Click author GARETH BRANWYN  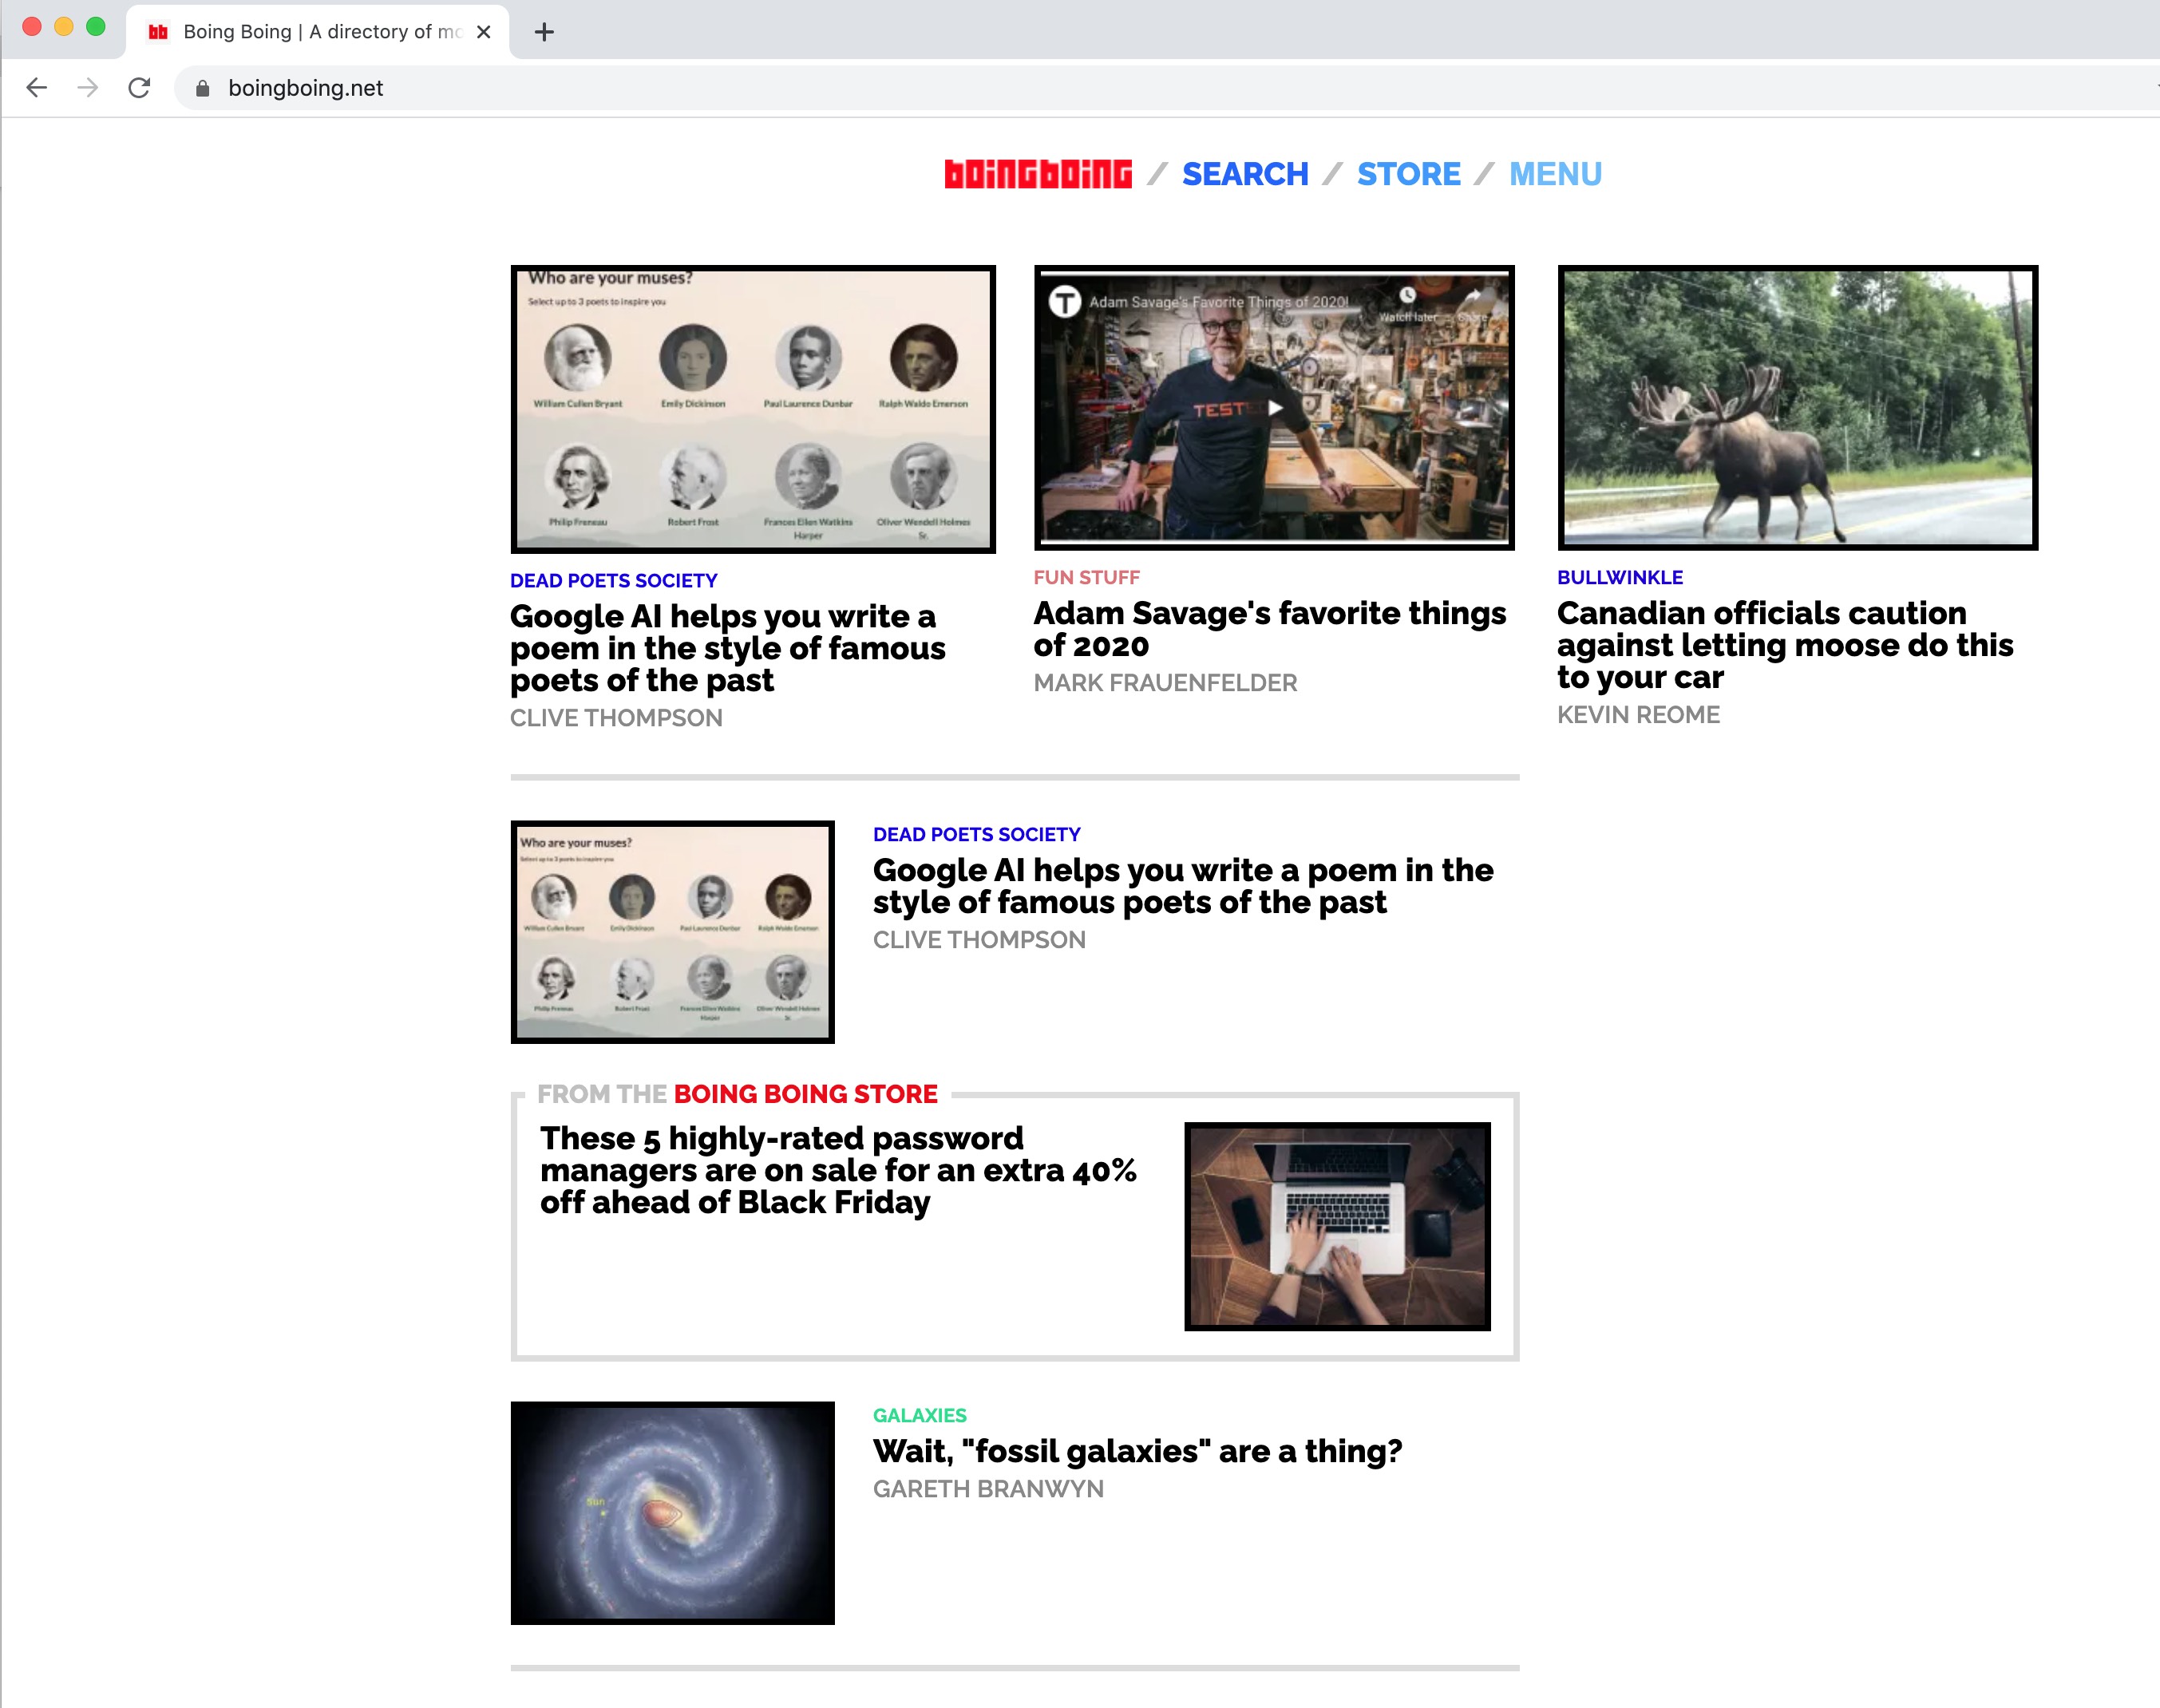click(x=988, y=1489)
